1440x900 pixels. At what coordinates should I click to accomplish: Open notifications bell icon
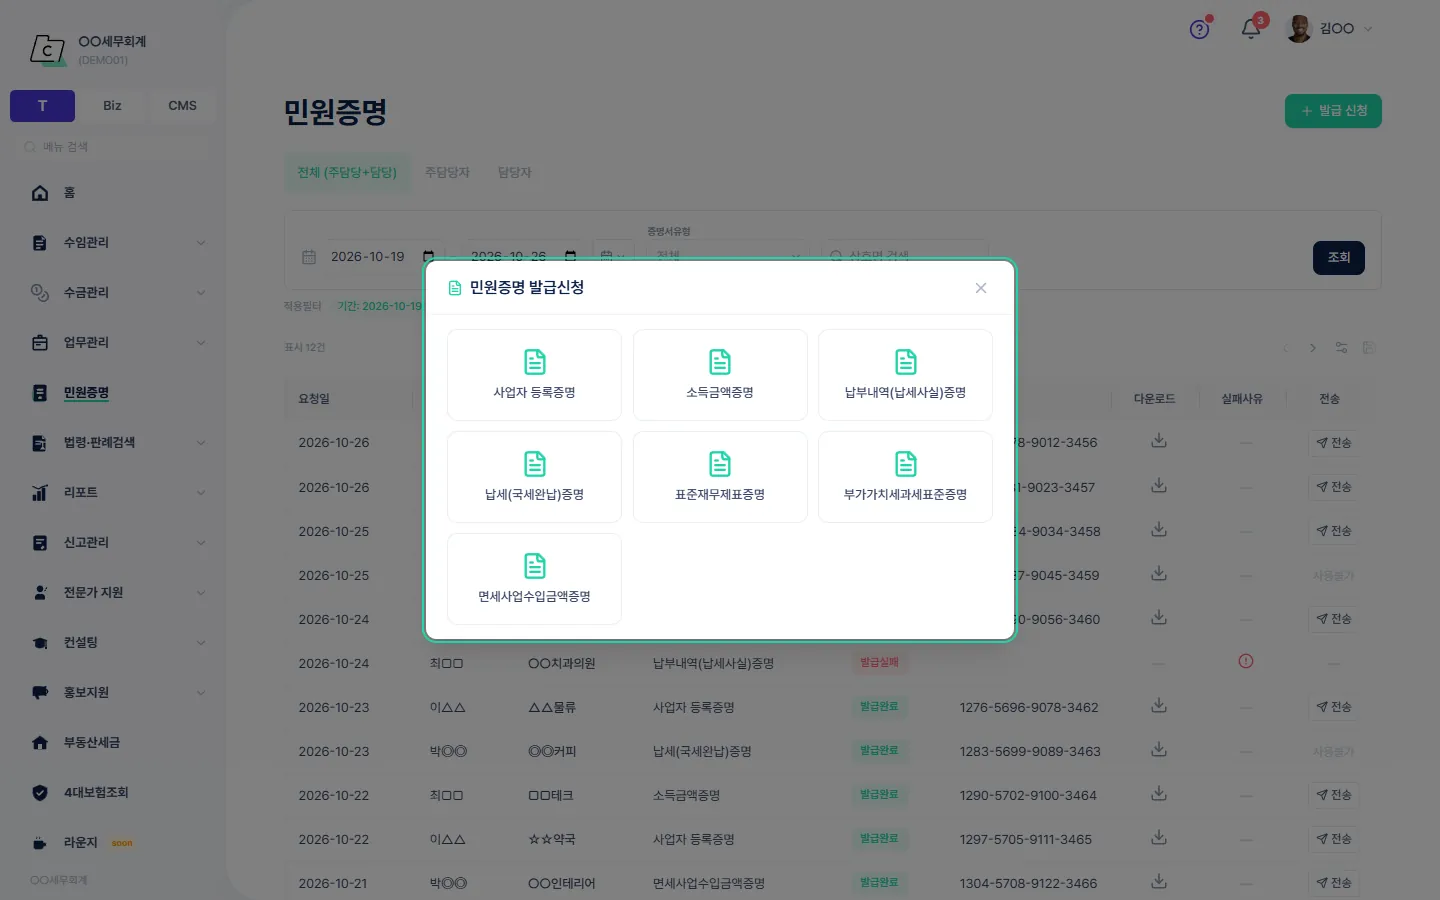[1251, 29]
